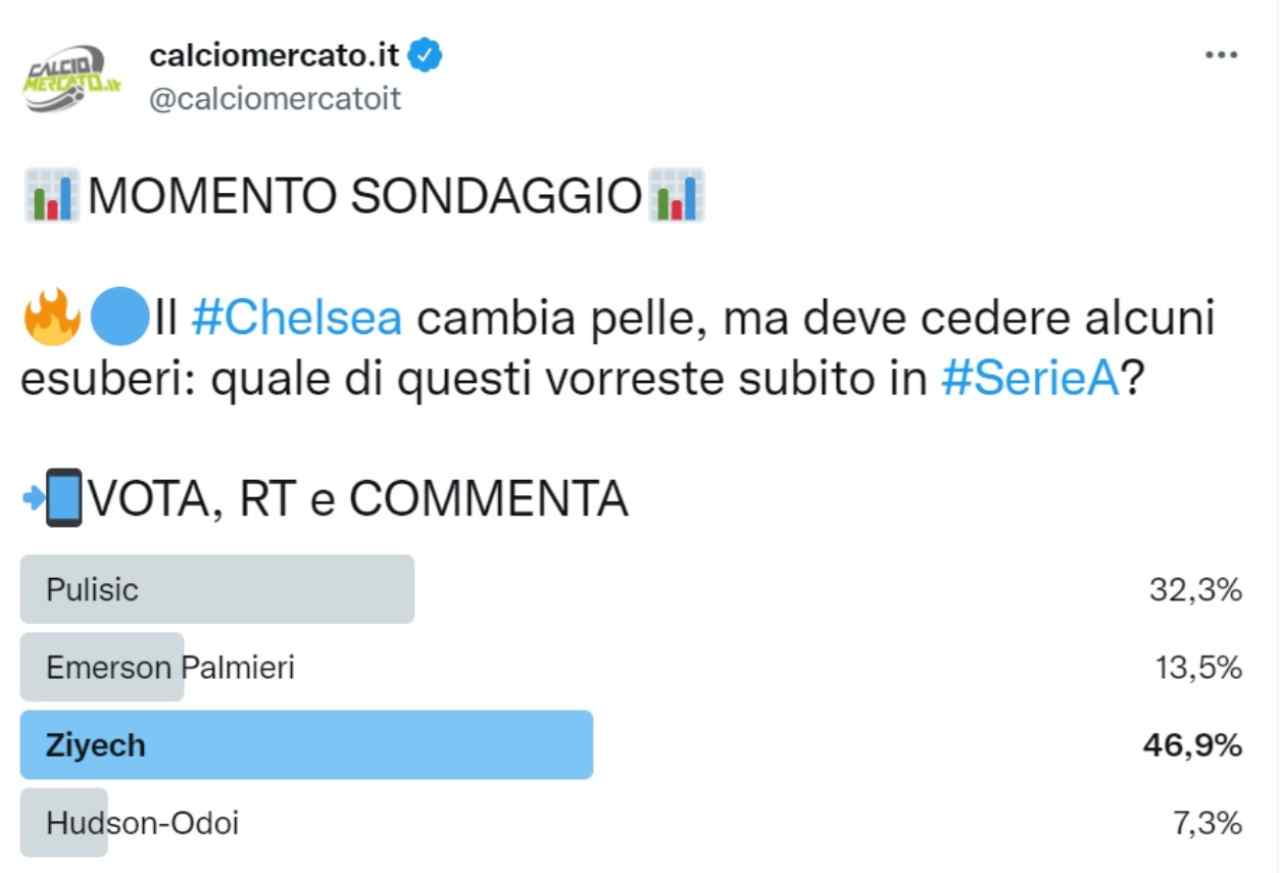Click the 46,9% Ziyech result percentage
Screen dimensions: 1280x873
click(1192, 745)
